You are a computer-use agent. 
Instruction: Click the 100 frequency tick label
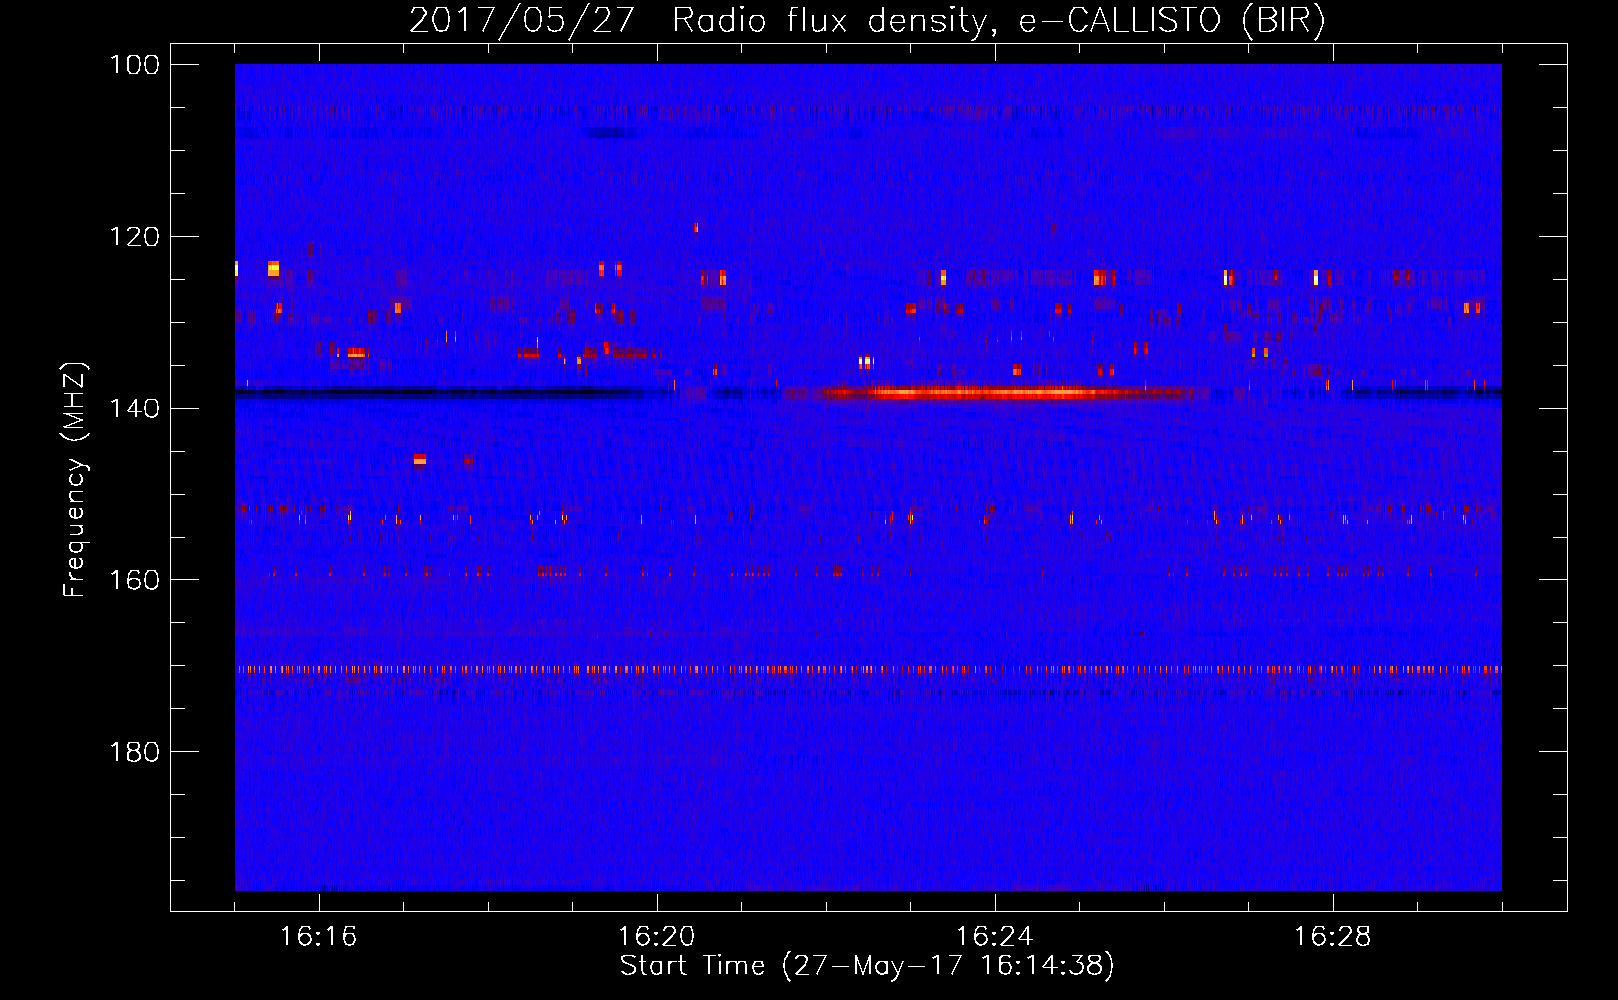point(135,65)
